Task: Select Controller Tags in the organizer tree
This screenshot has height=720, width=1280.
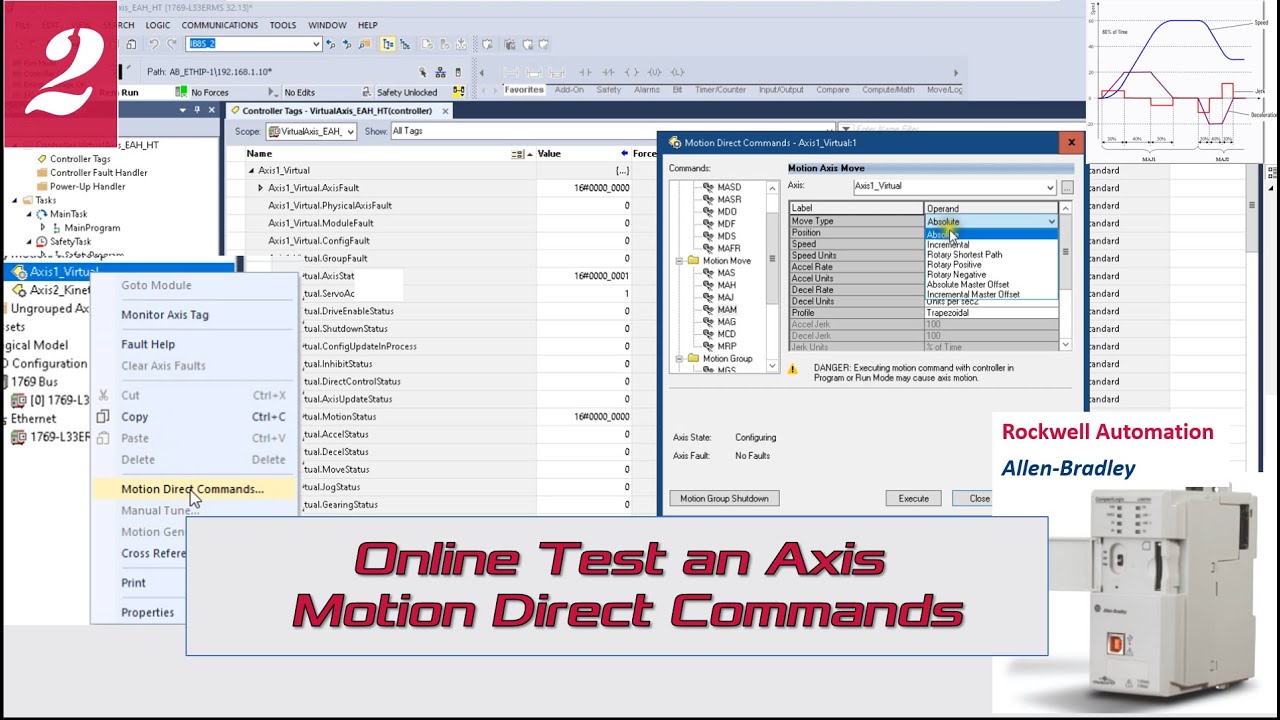Action: pos(80,159)
